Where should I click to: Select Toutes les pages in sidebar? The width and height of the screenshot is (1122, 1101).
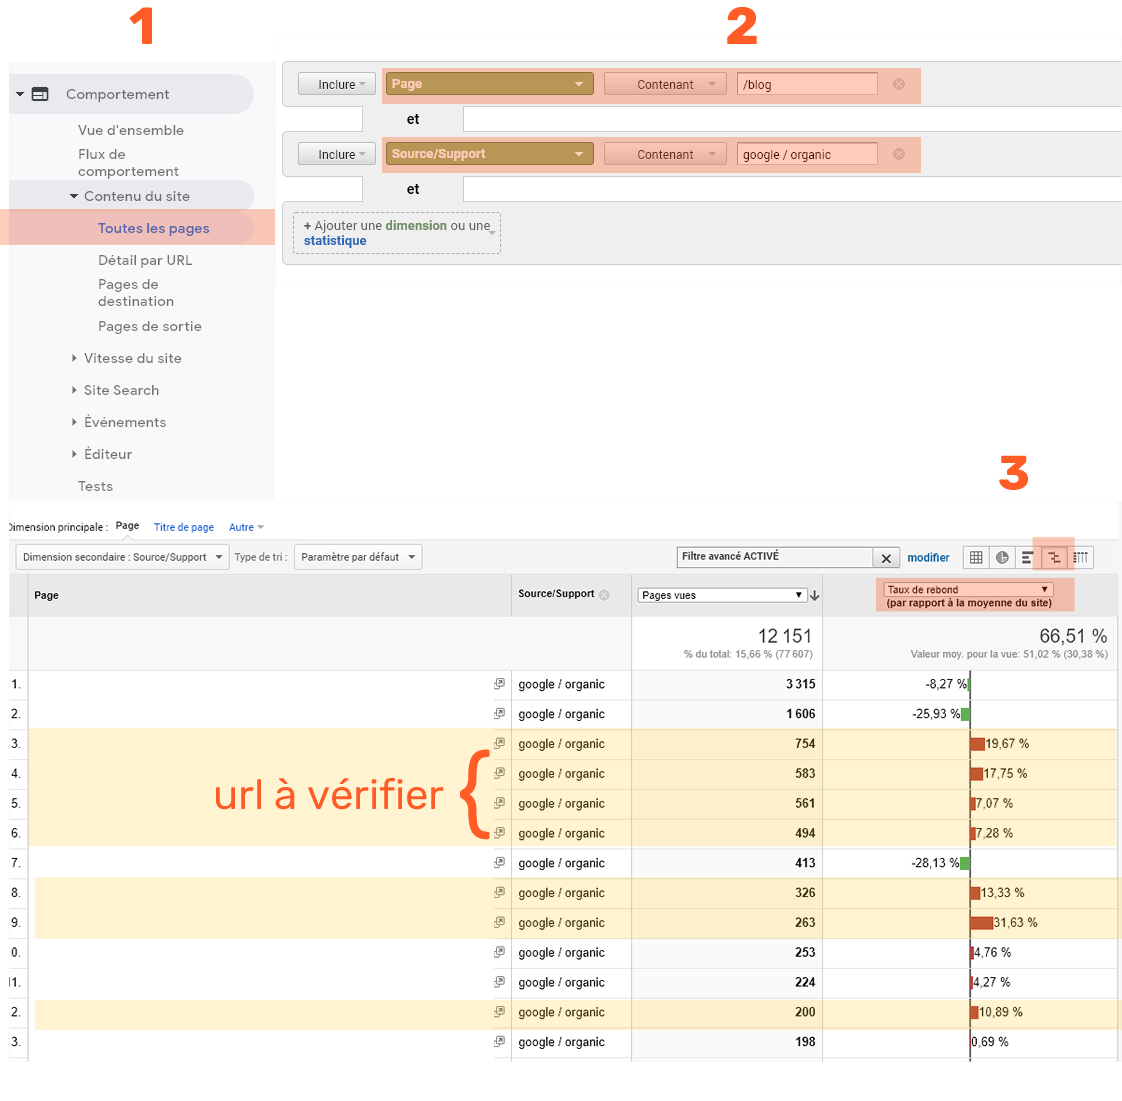tap(154, 228)
